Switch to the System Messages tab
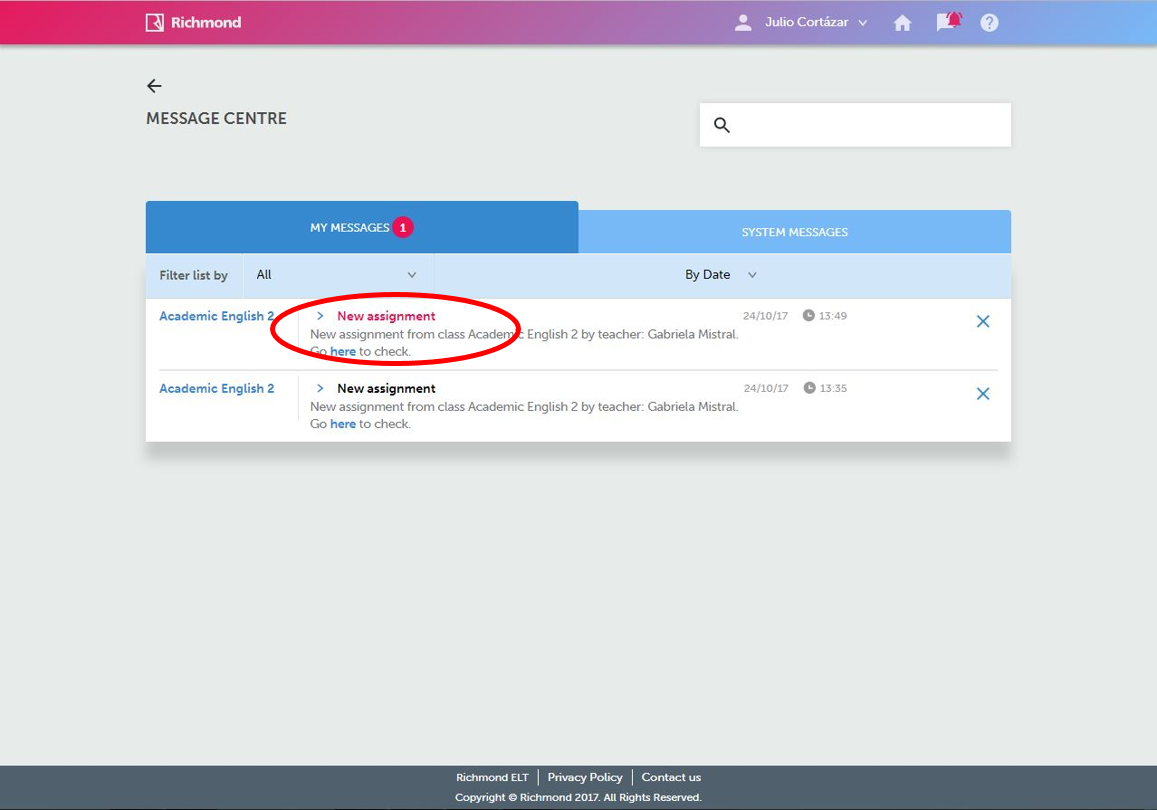1157x810 pixels. click(x=794, y=232)
